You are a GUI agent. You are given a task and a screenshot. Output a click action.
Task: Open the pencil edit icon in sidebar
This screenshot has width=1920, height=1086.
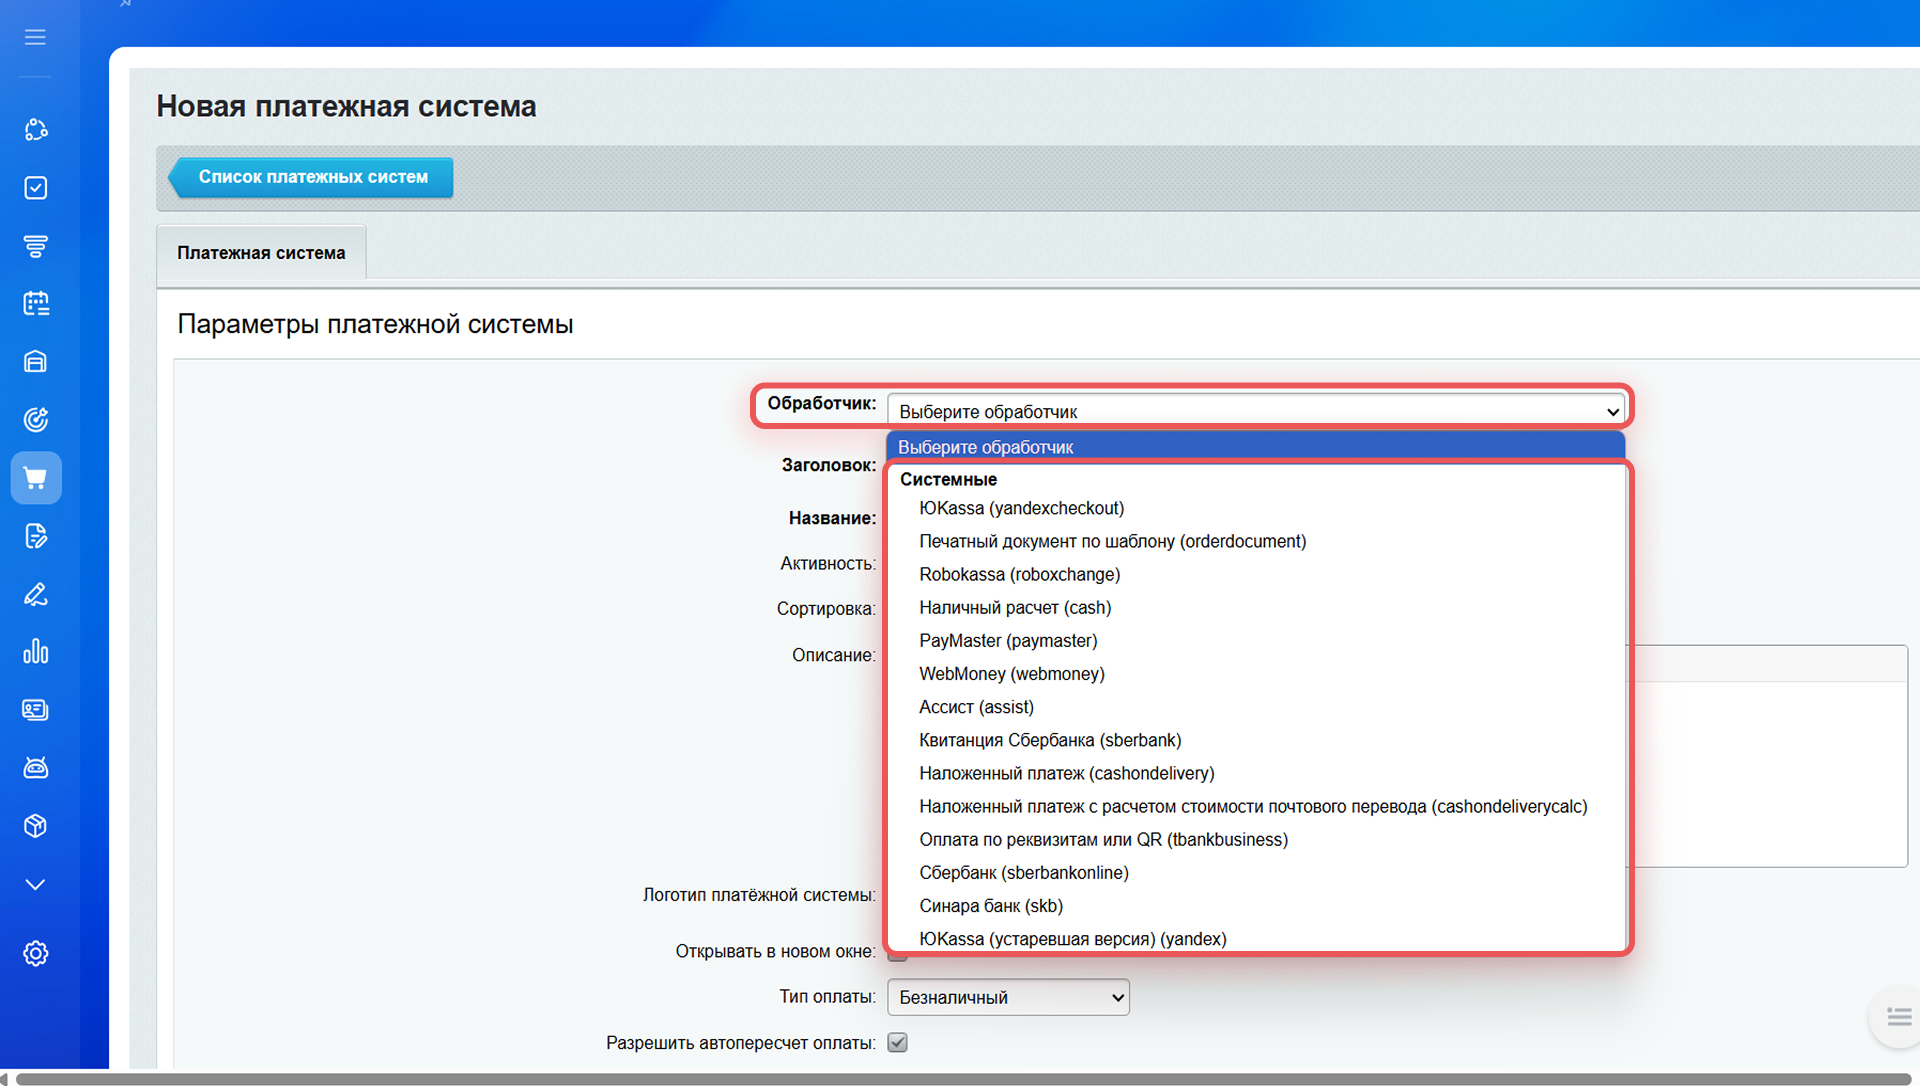coord(36,594)
